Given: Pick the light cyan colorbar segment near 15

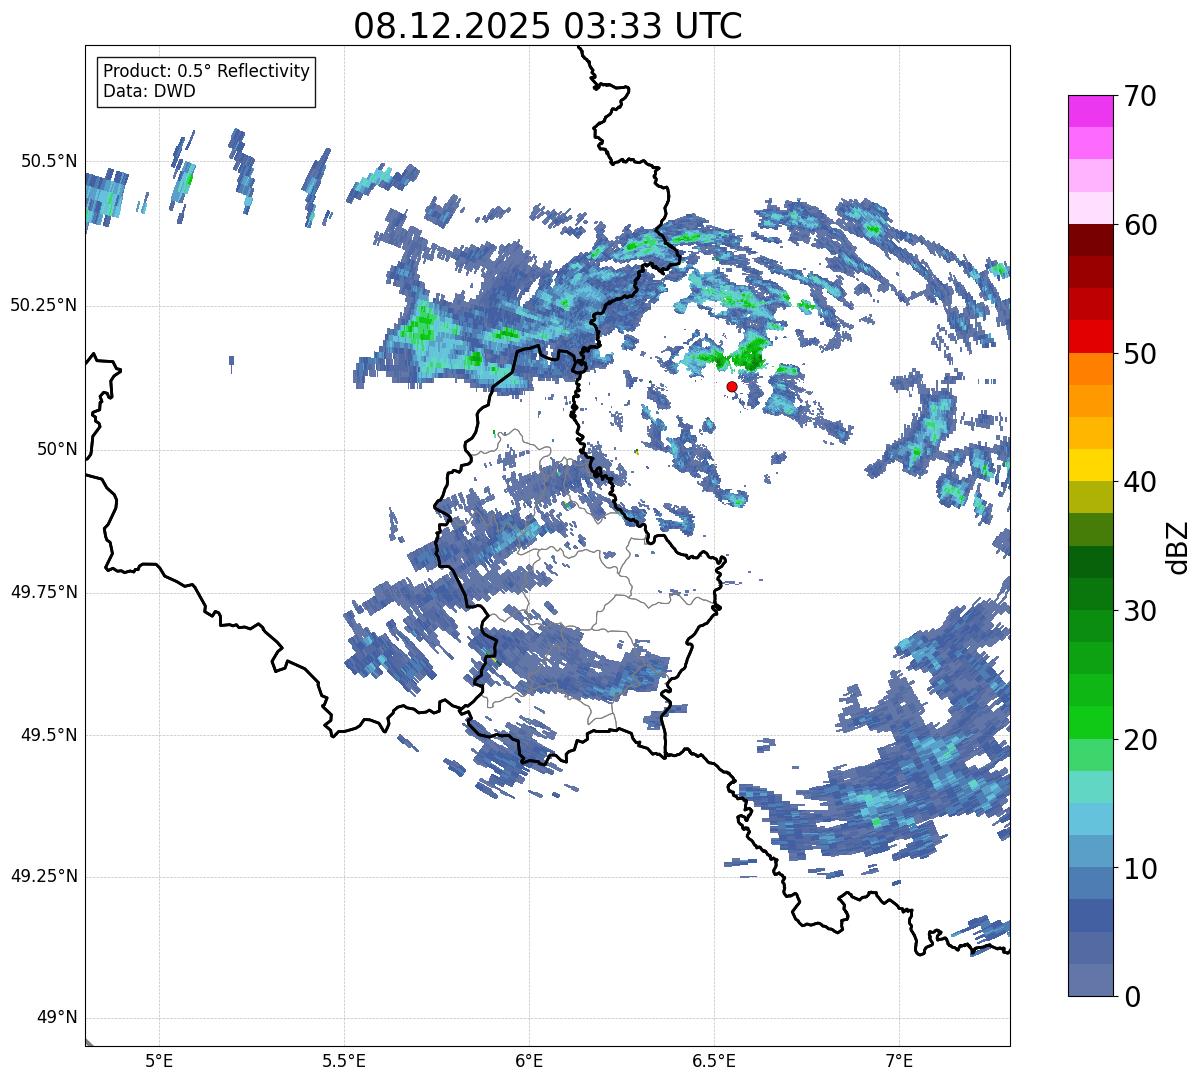Looking at the screenshot, I should tap(1091, 787).
